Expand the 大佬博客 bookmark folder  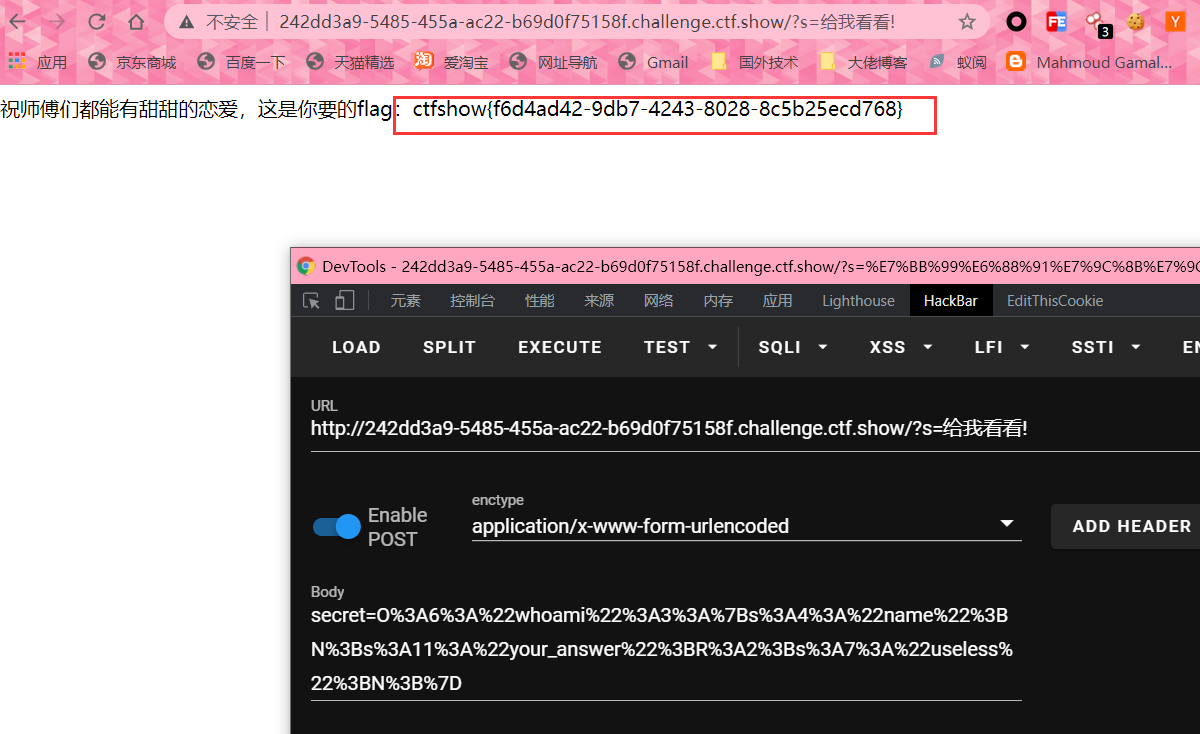coord(863,62)
